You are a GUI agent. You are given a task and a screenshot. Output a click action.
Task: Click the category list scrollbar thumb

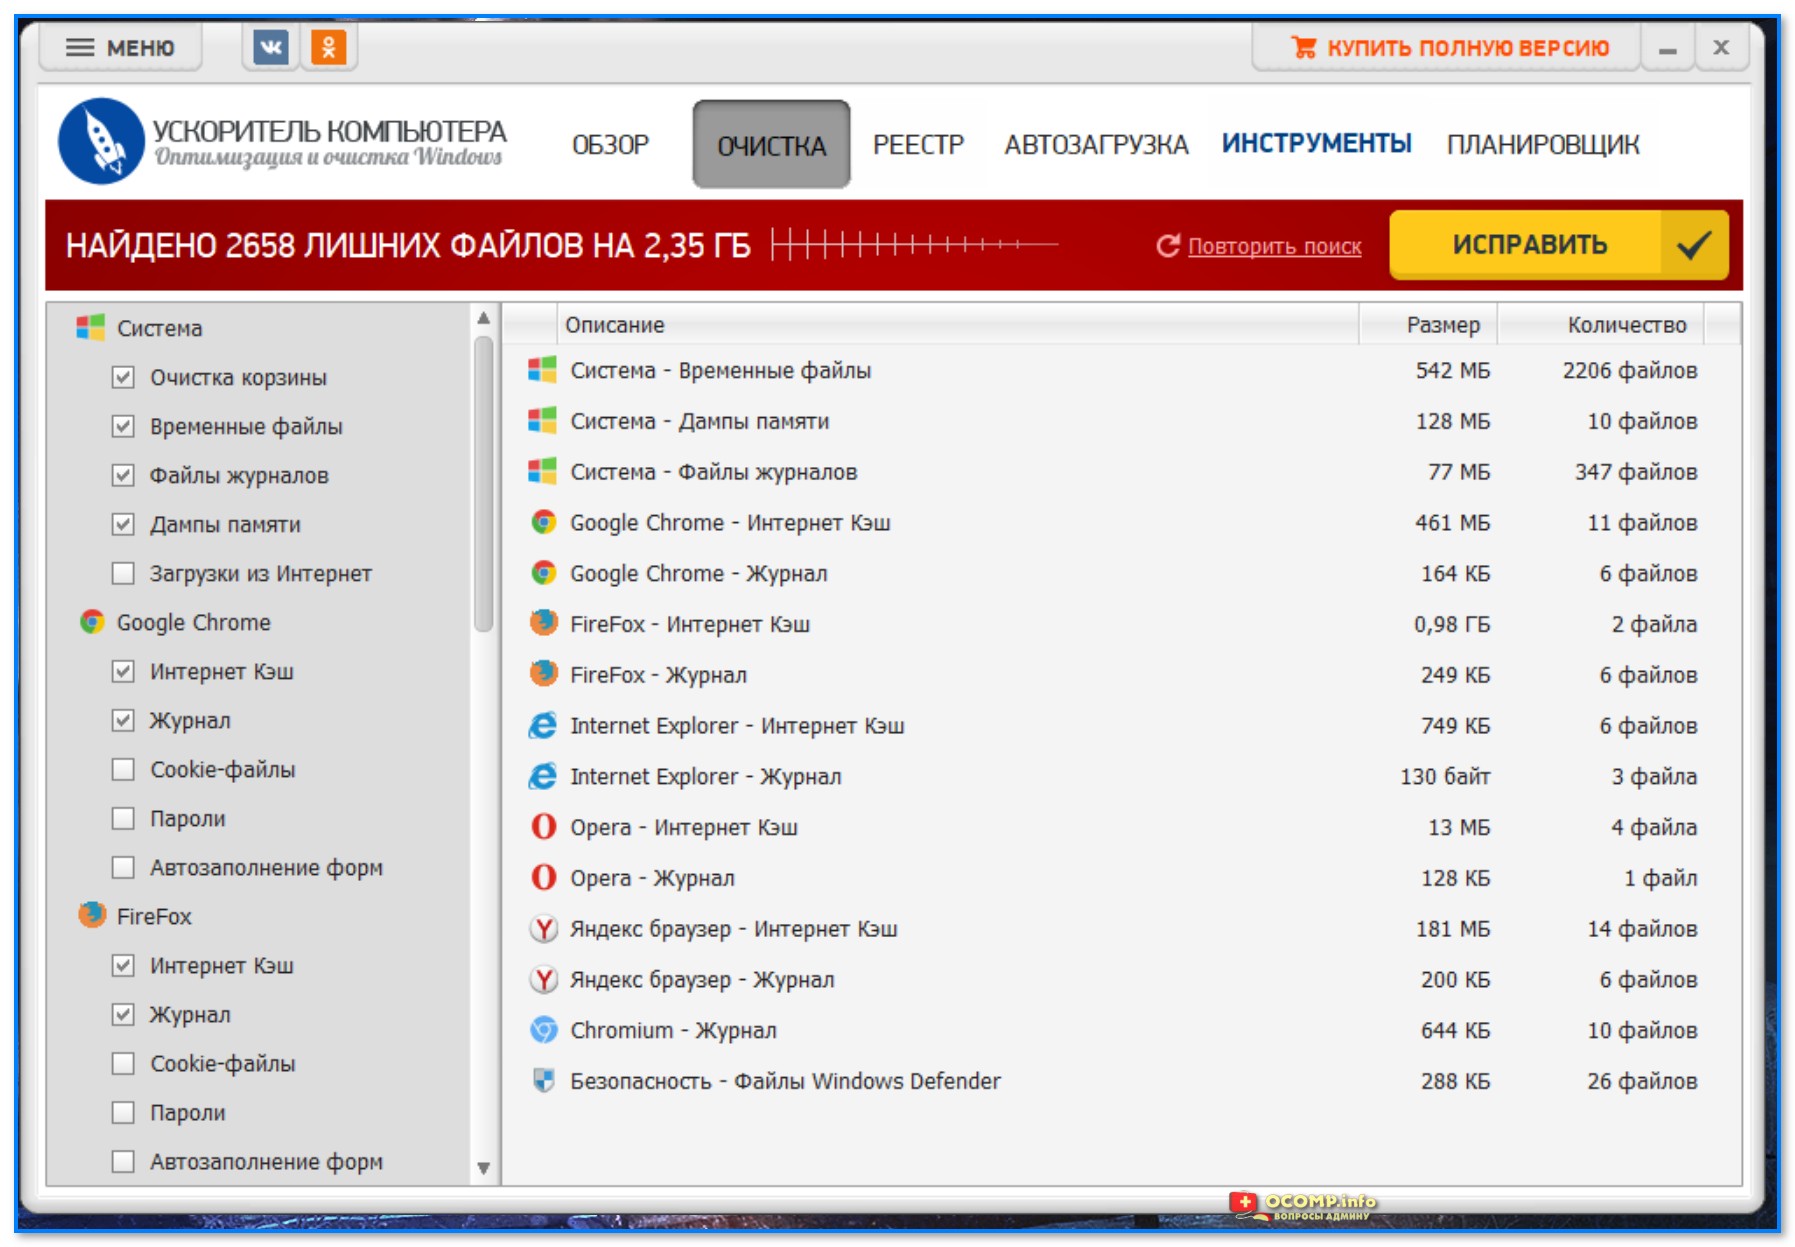click(x=484, y=484)
